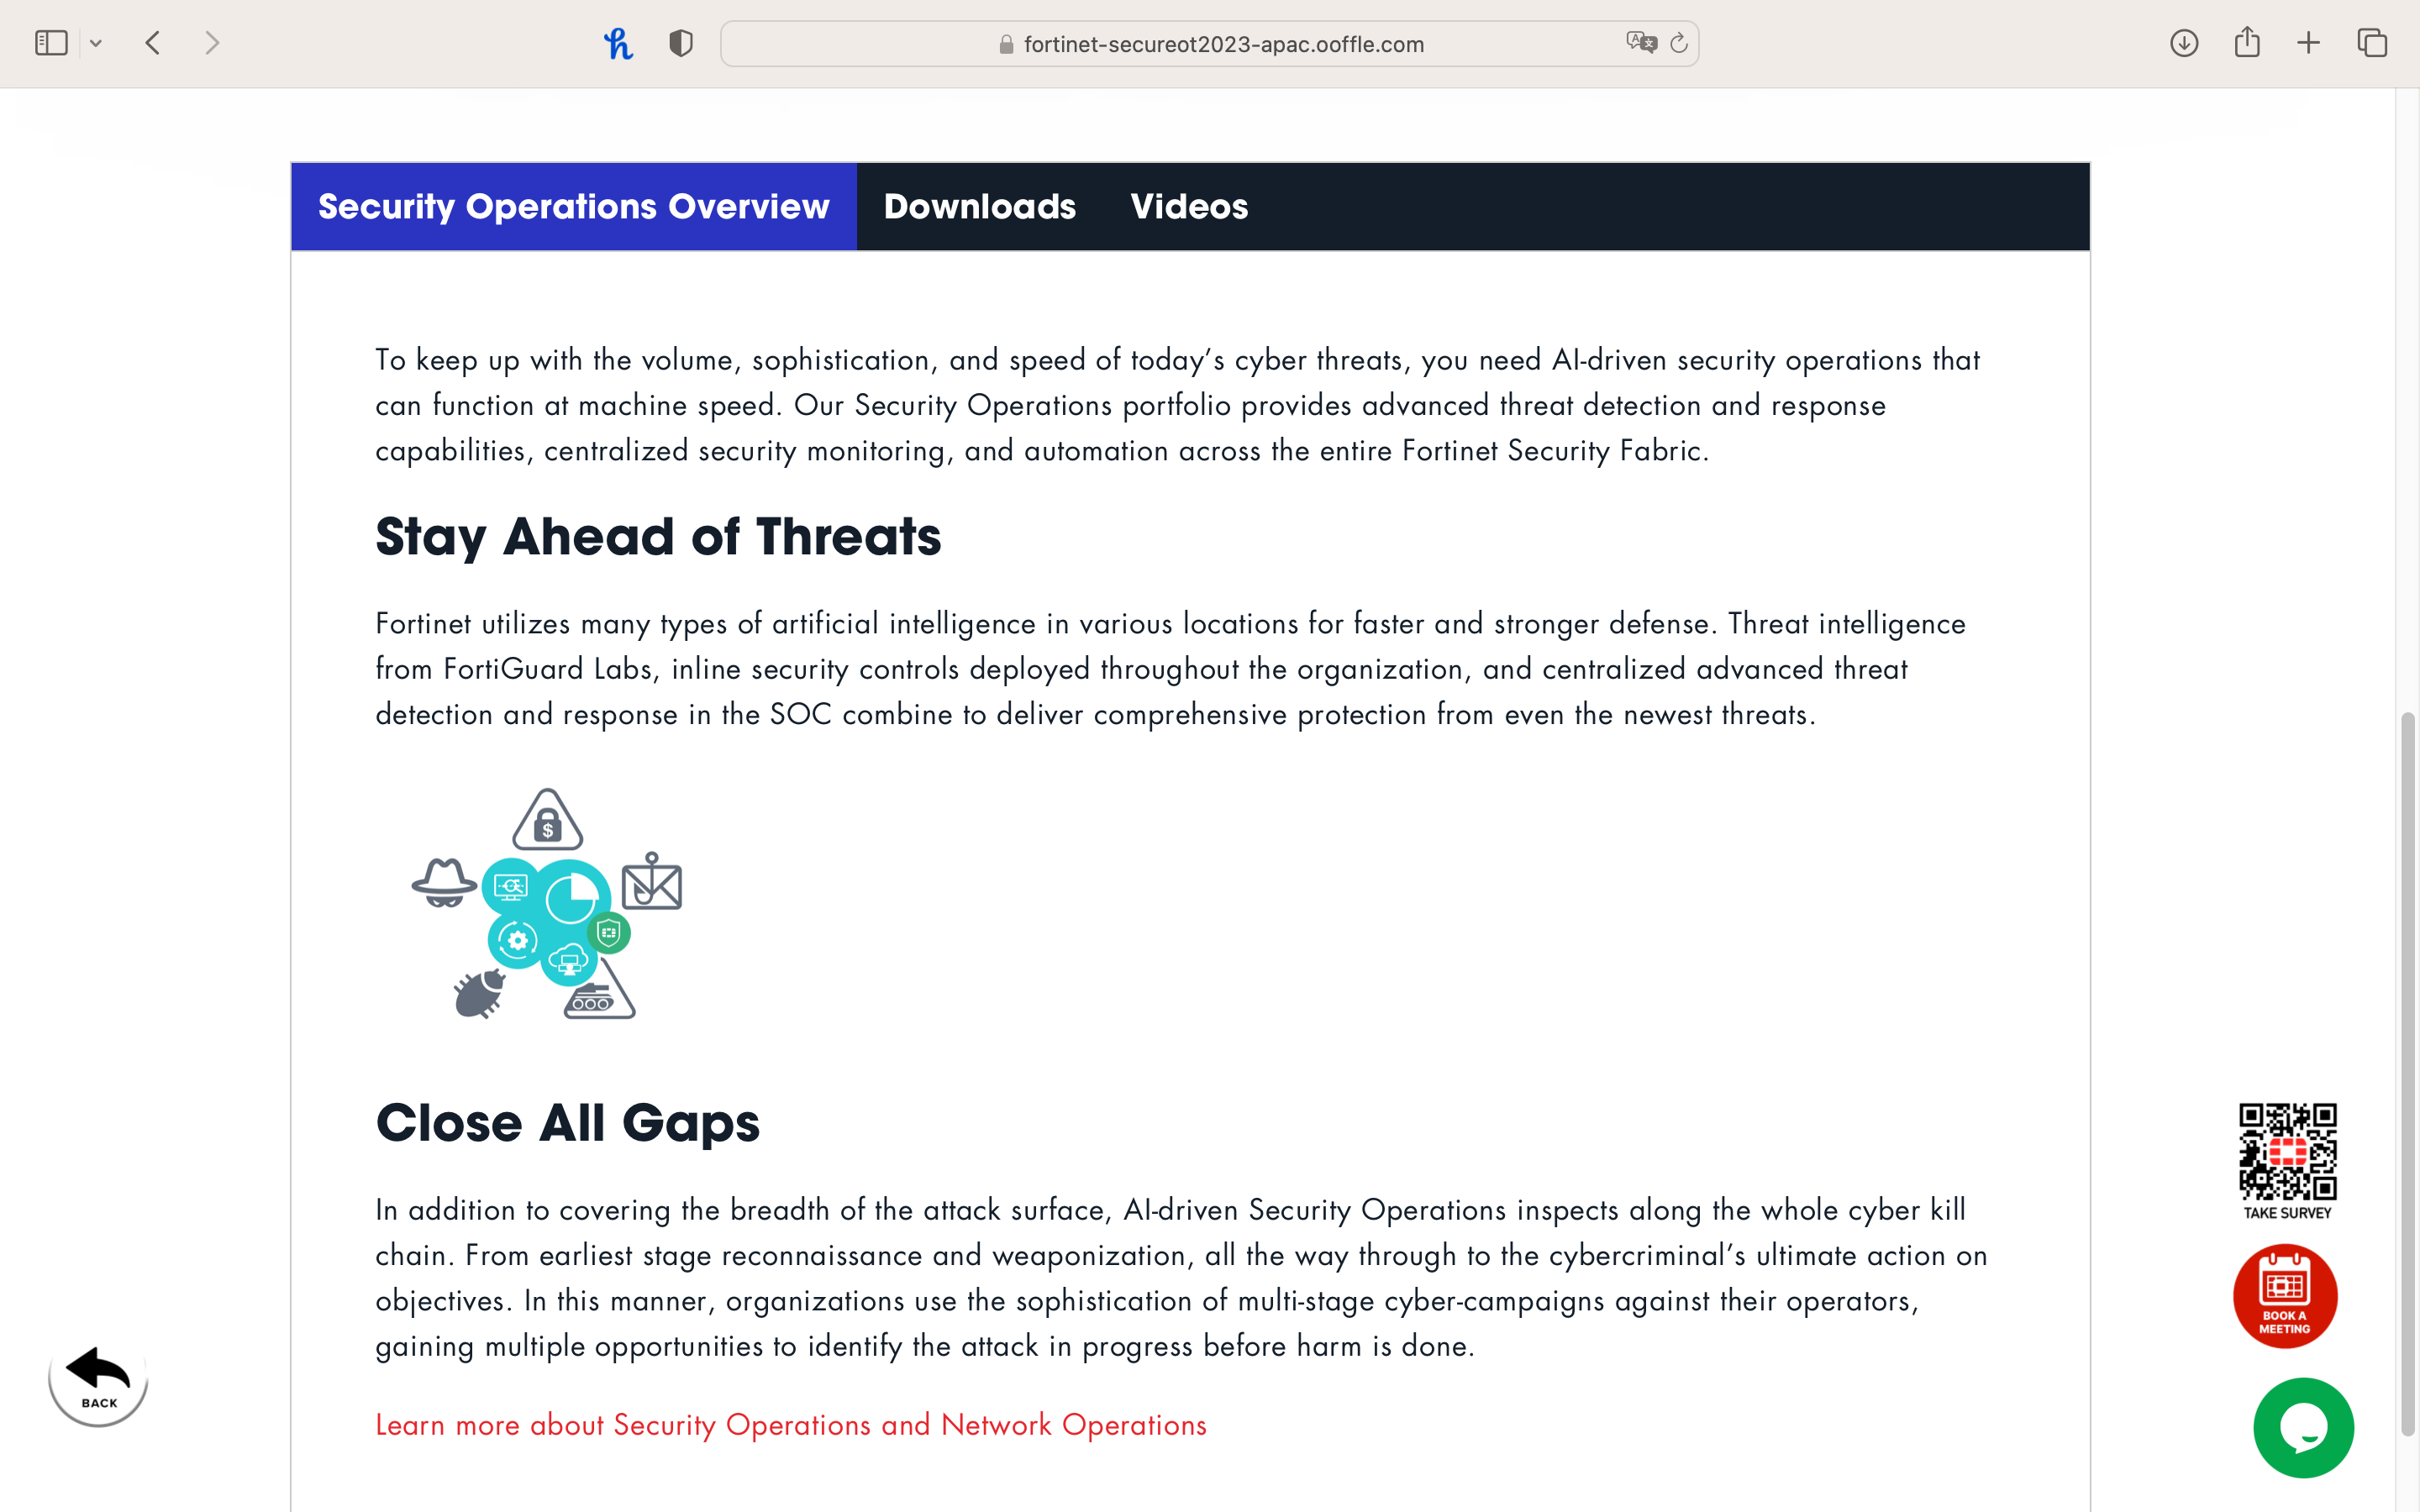This screenshot has width=2420, height=1512.
Task: Open the Security Operations illustration graphic
Action: [x=547, y=903]
